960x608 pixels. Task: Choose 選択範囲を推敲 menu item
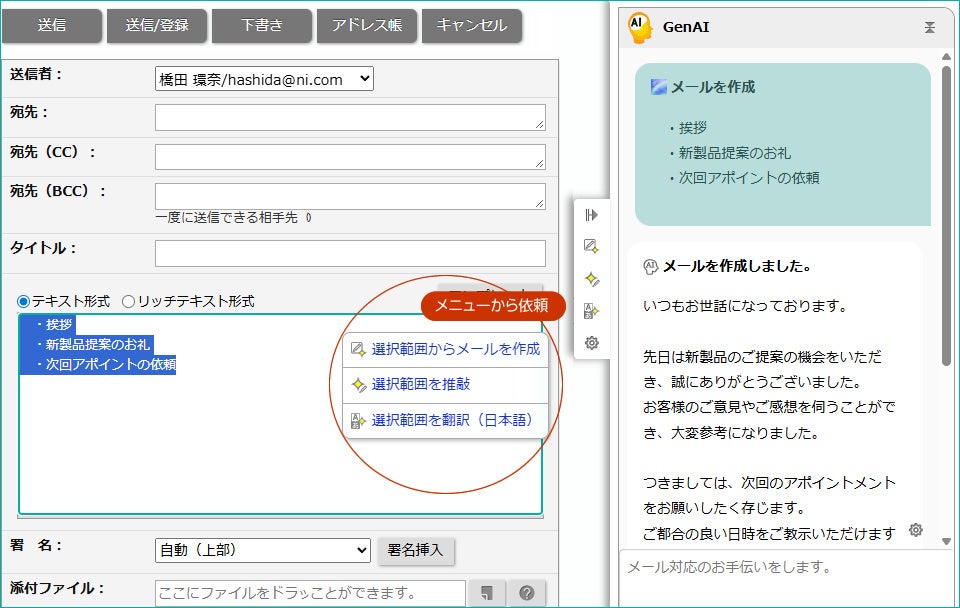(x=445, y=385)
